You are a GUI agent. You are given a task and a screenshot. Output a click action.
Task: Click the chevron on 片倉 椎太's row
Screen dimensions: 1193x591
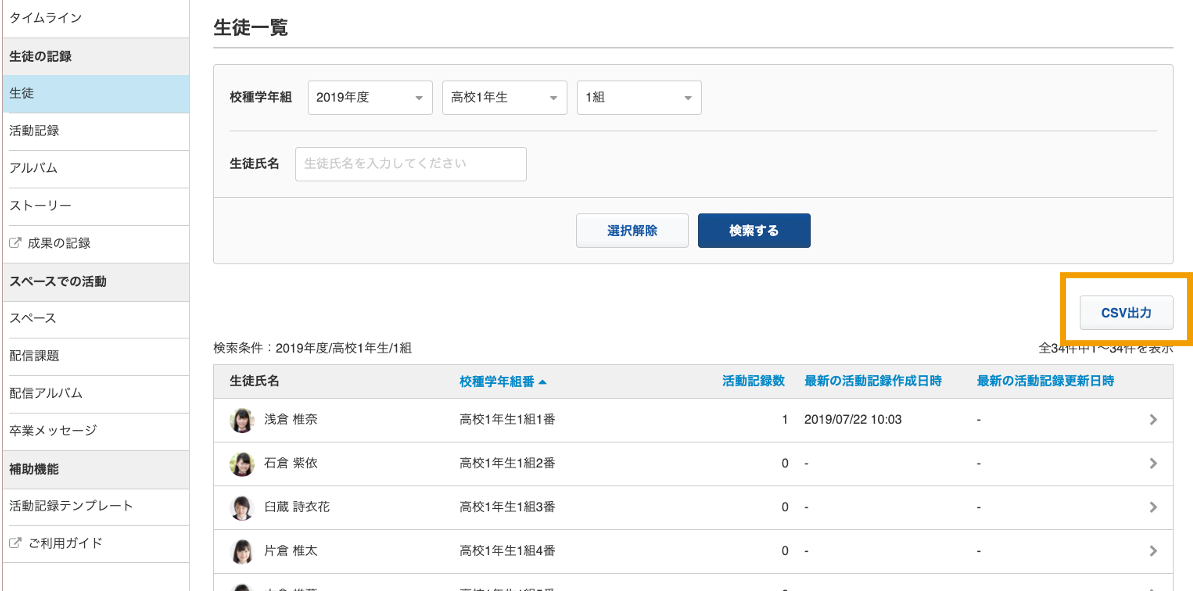(x=1153, y=551)
